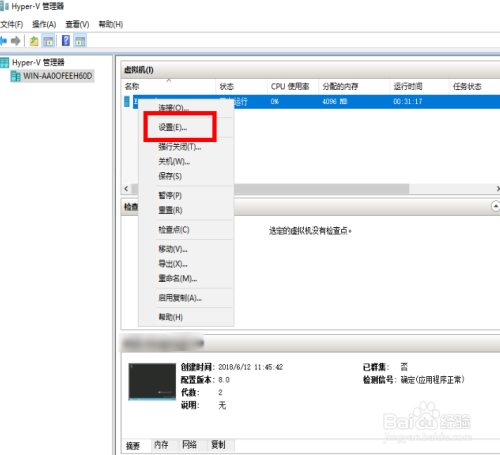Open the 帮助(H) menu in menu bar
The height and width of the screenshot is (455, 500).
111,24
